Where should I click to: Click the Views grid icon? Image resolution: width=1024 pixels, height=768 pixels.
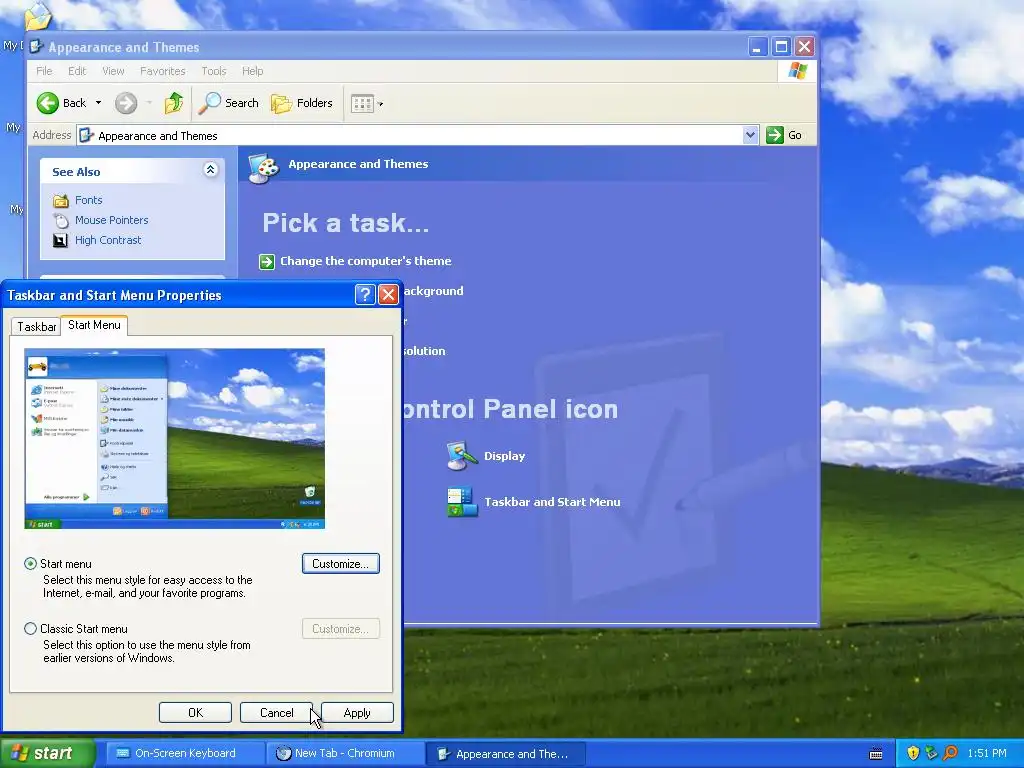click(x=362, y=103)
